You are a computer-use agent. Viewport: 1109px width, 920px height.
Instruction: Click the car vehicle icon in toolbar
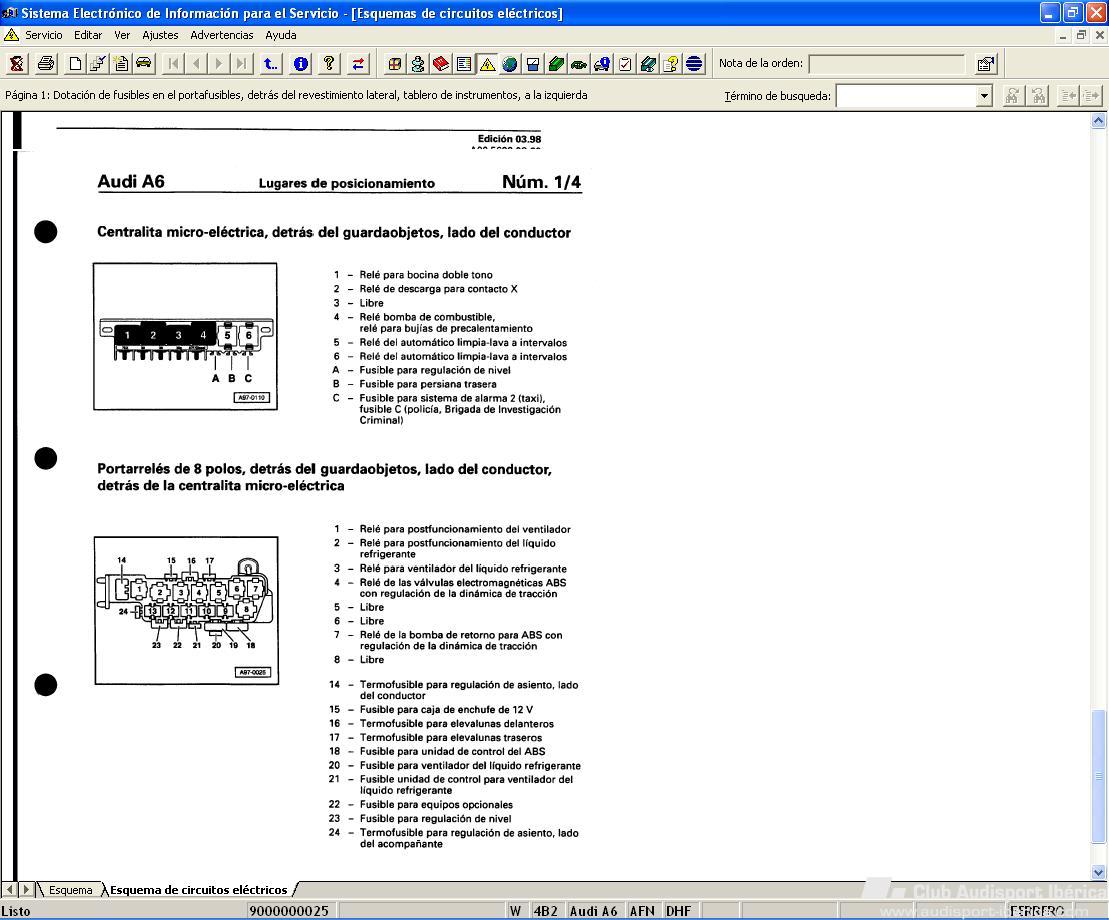pos(144,64)
